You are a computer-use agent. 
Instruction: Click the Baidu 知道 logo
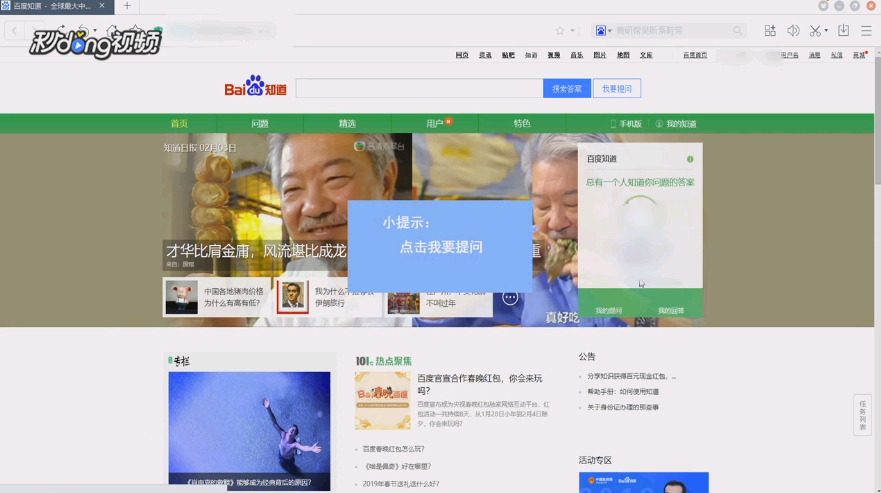[256, 86]
